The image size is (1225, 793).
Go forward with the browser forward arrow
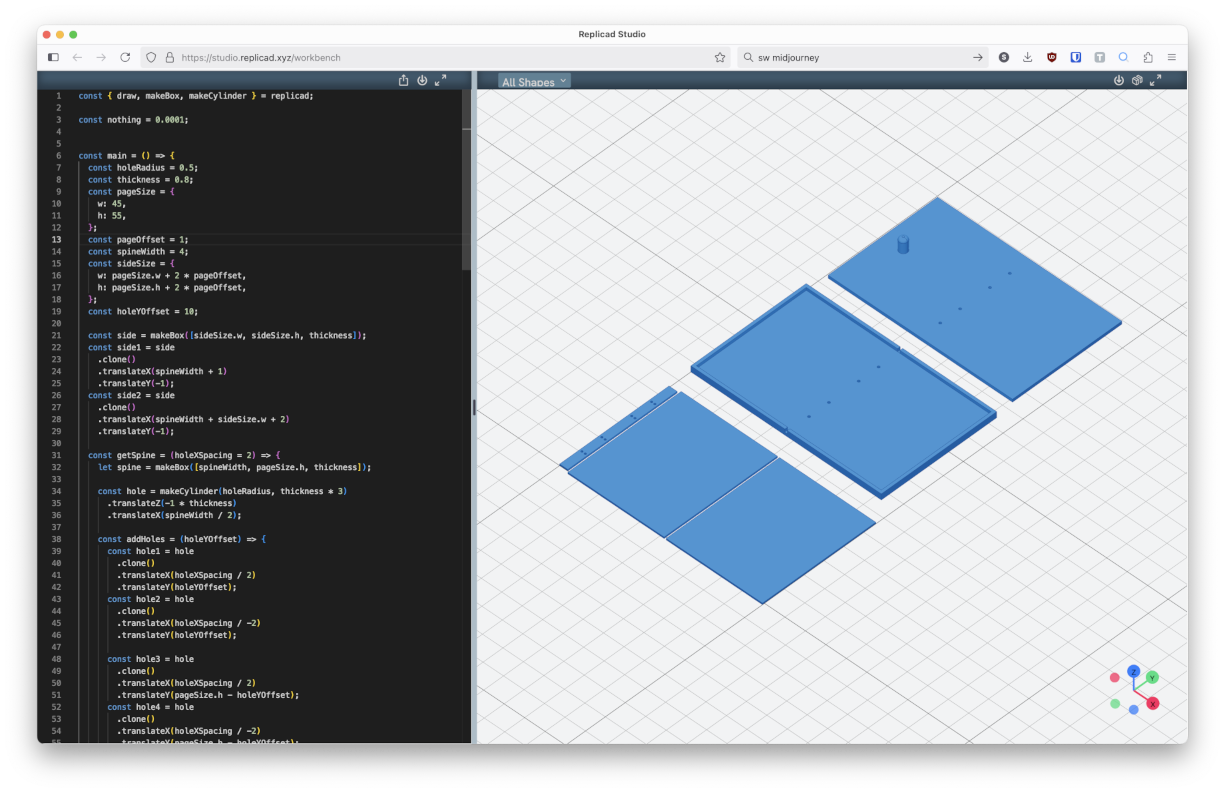(x=101, y=58)
